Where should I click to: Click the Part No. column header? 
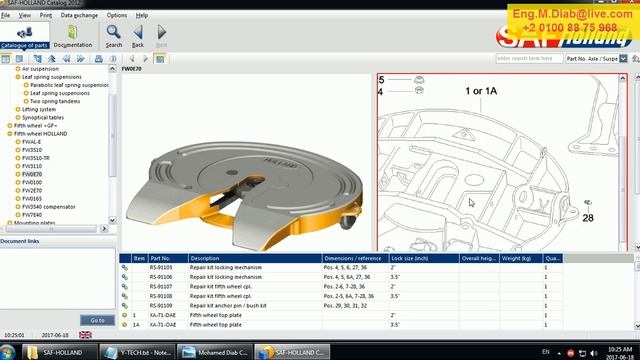point(168,258)
